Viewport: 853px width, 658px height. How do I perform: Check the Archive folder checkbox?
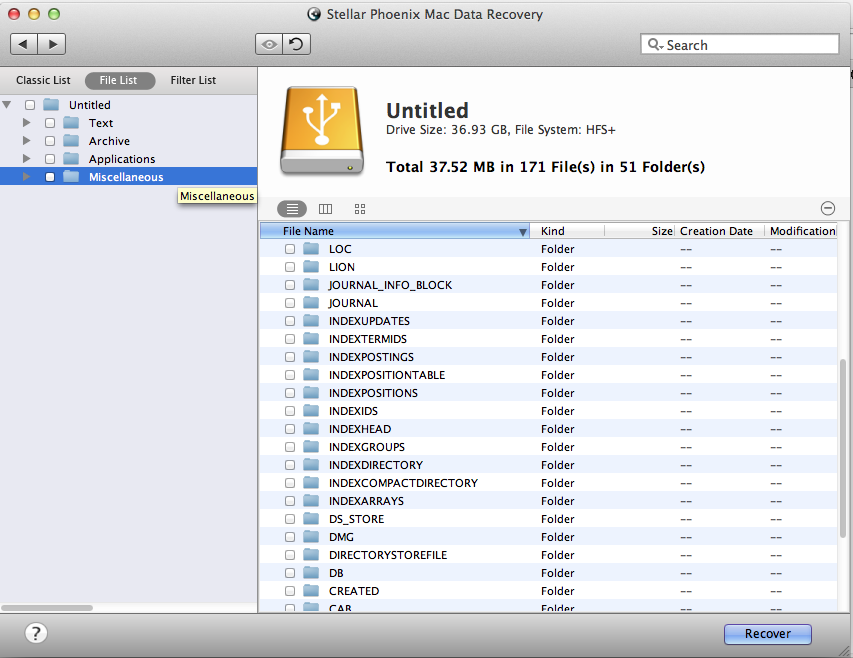(x=50, y=141)
